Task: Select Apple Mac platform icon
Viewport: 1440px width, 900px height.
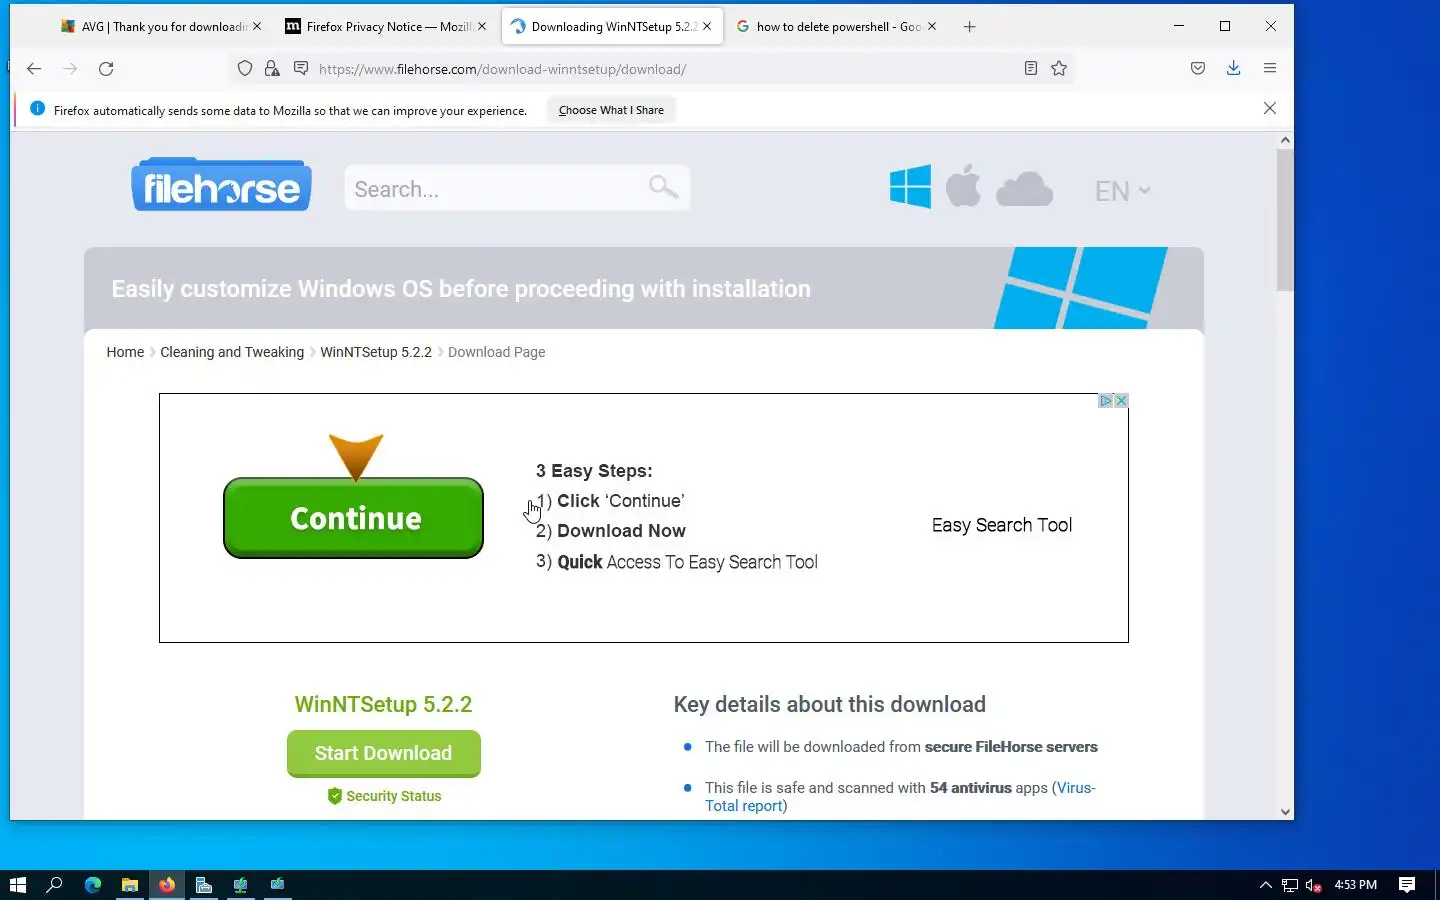Action: click(x=964, y=186)
